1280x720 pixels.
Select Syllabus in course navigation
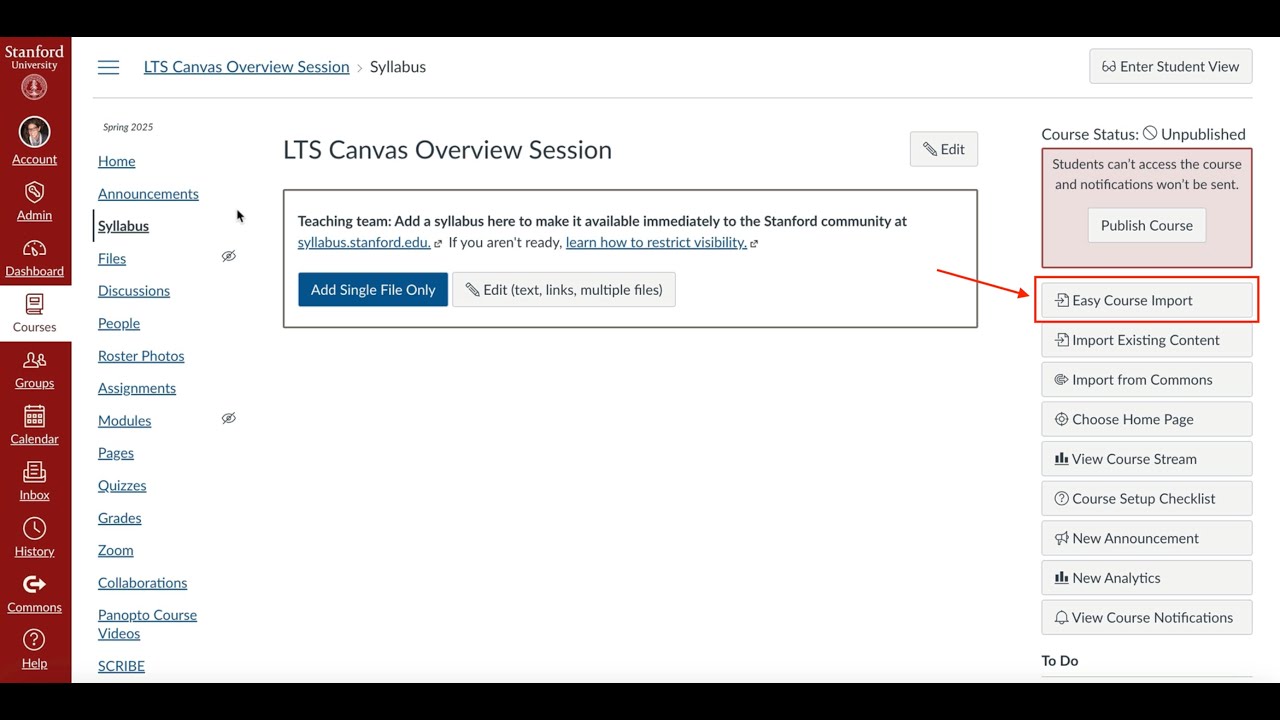click(x=123, y=226)
